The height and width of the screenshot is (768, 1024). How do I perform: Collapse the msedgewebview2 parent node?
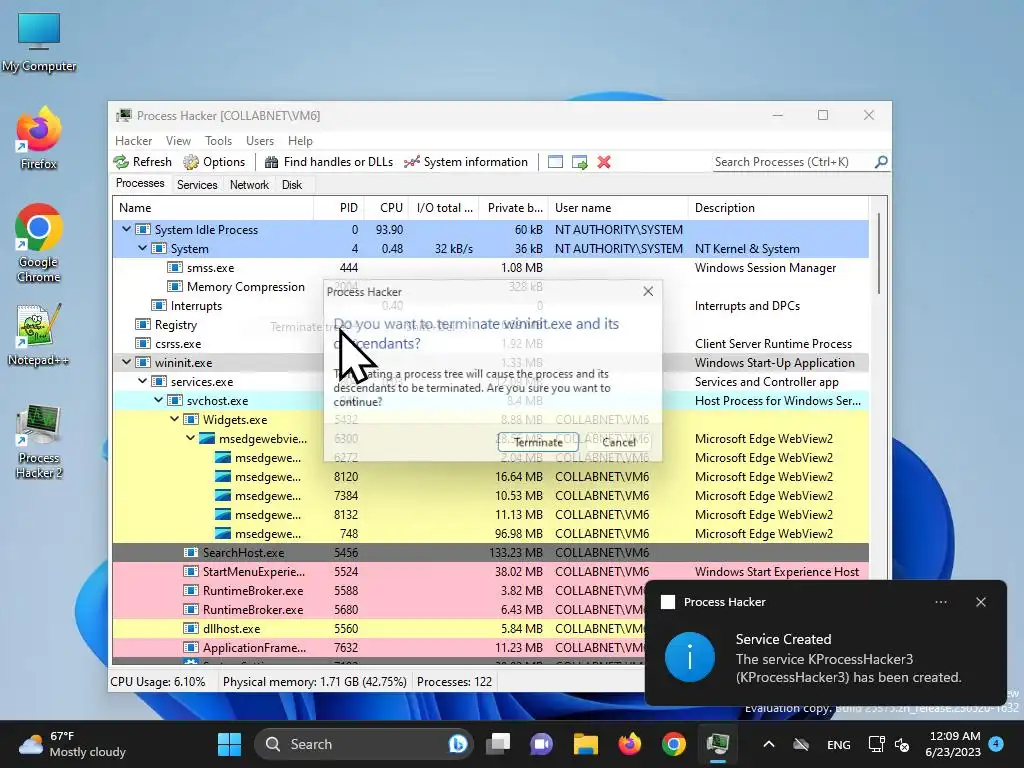click(x=190, y=438)
